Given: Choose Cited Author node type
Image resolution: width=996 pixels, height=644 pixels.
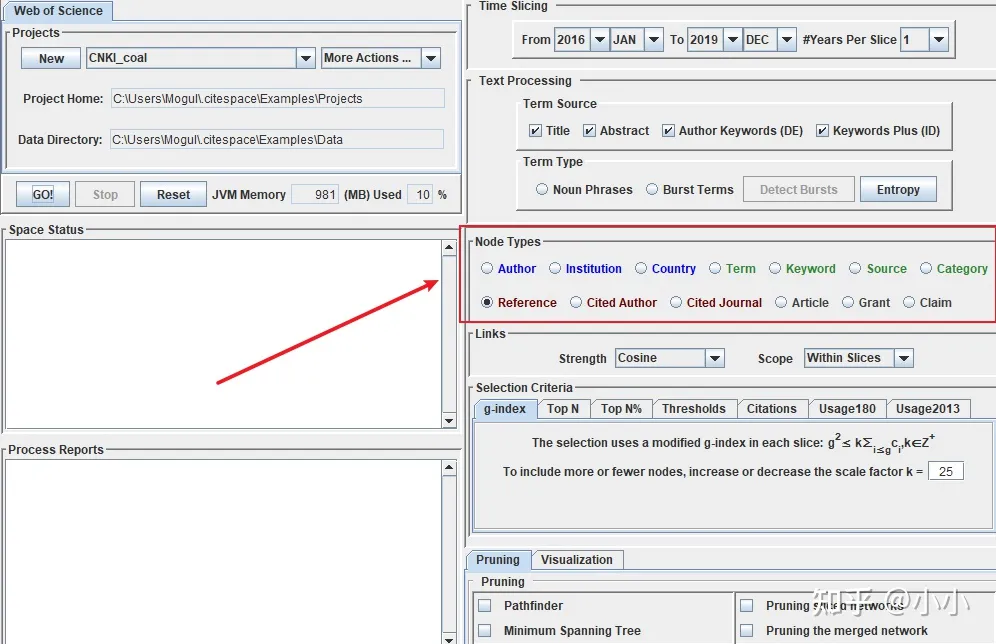Looking at the screenshot, I should (x=576, y=302).
